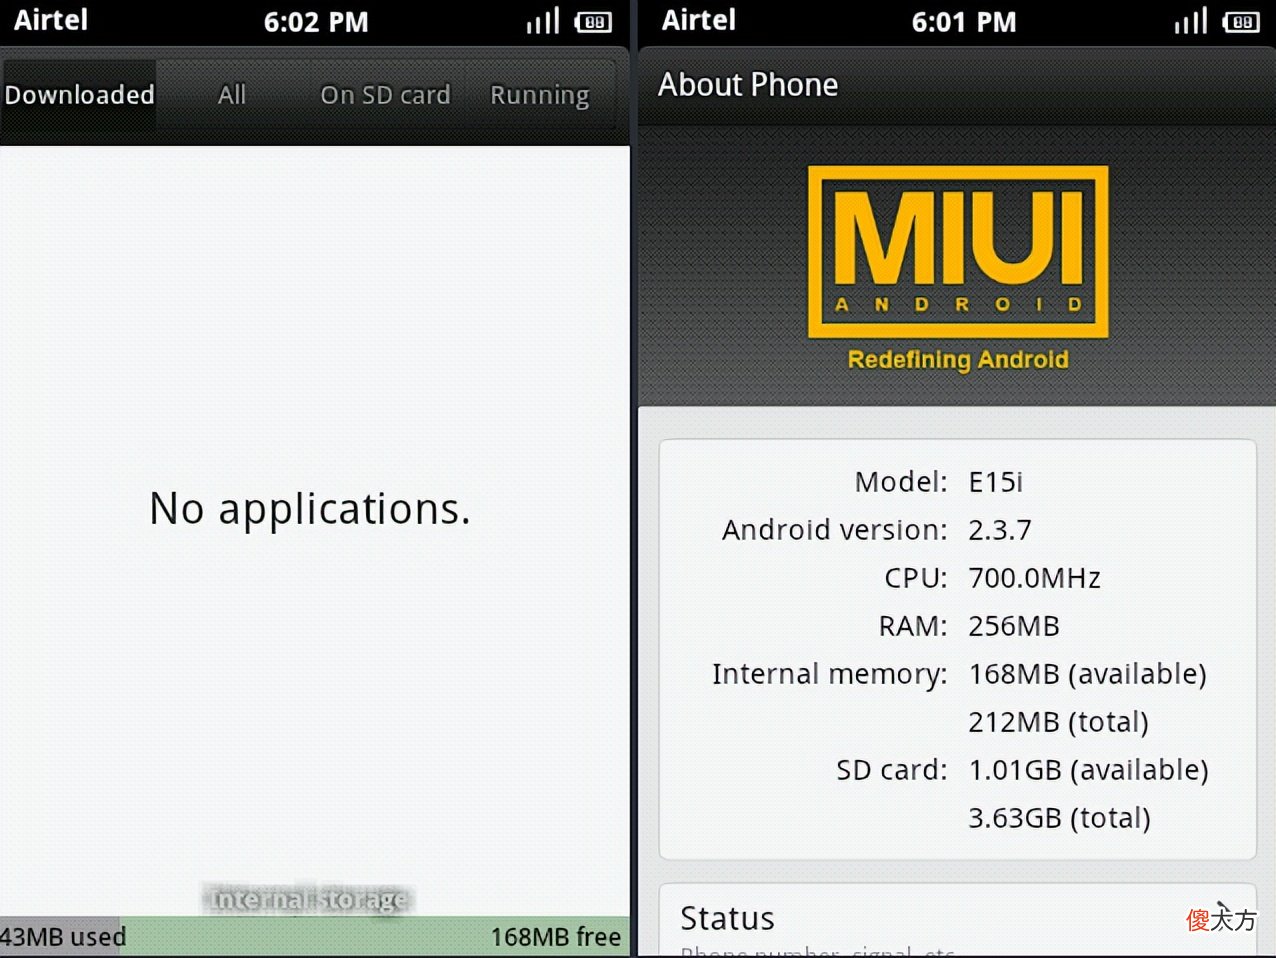Viewport: 1276px width, 958px height.
Task: Tap the 6:02 PM clock
Action: [316, 22]
